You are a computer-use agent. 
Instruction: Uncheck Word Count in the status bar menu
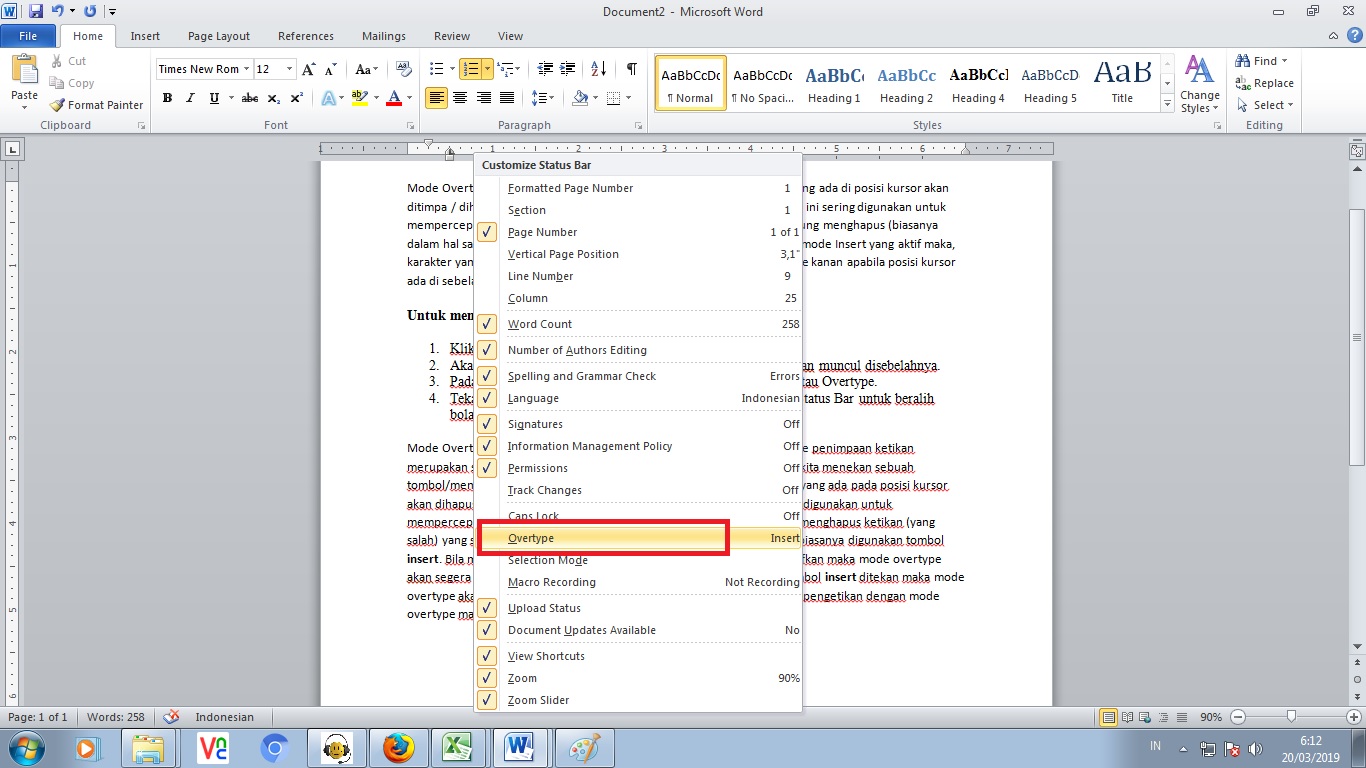540,324
